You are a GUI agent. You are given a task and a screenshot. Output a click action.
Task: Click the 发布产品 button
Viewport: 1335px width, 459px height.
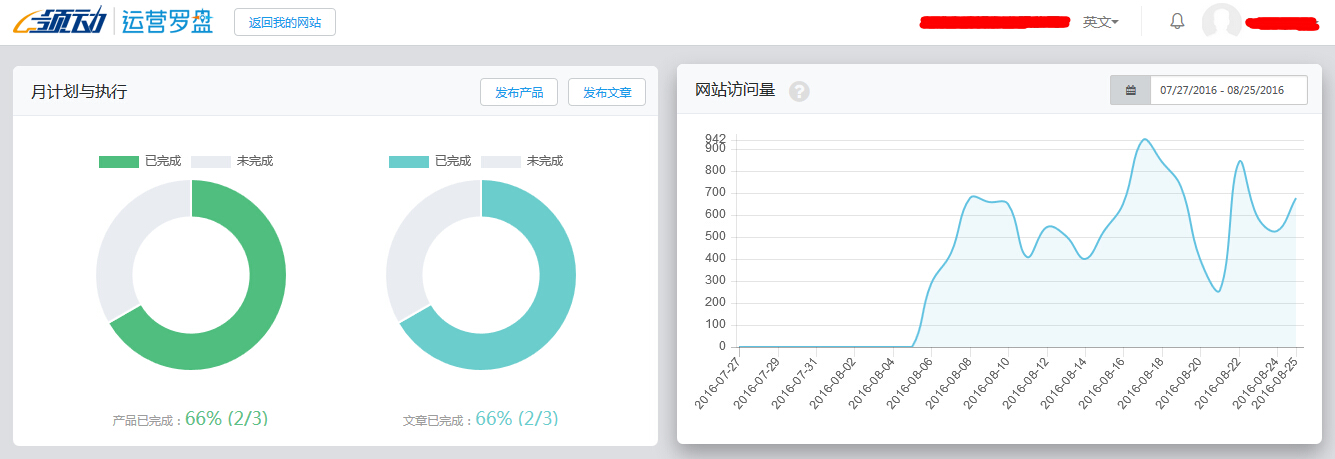[519, 92]
